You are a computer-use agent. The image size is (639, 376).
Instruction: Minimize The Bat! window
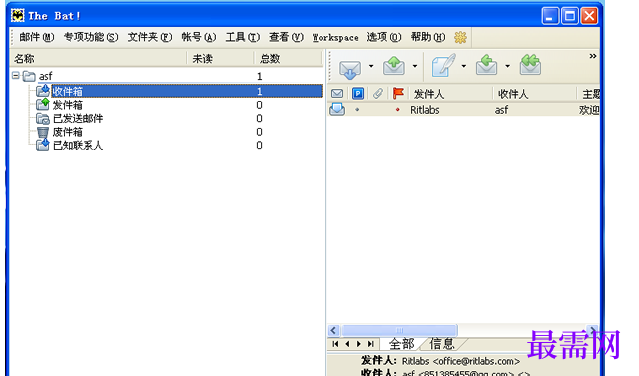550,16
